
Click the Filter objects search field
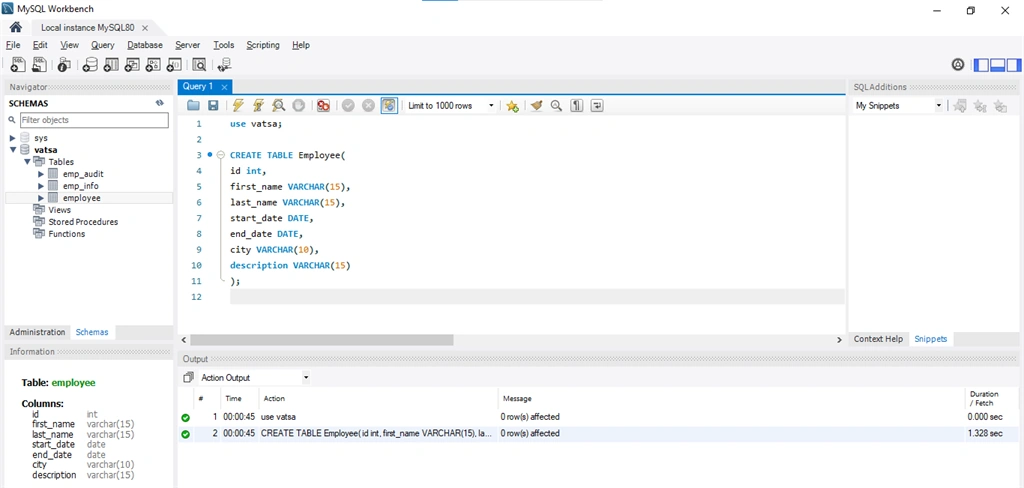[94, 120]
